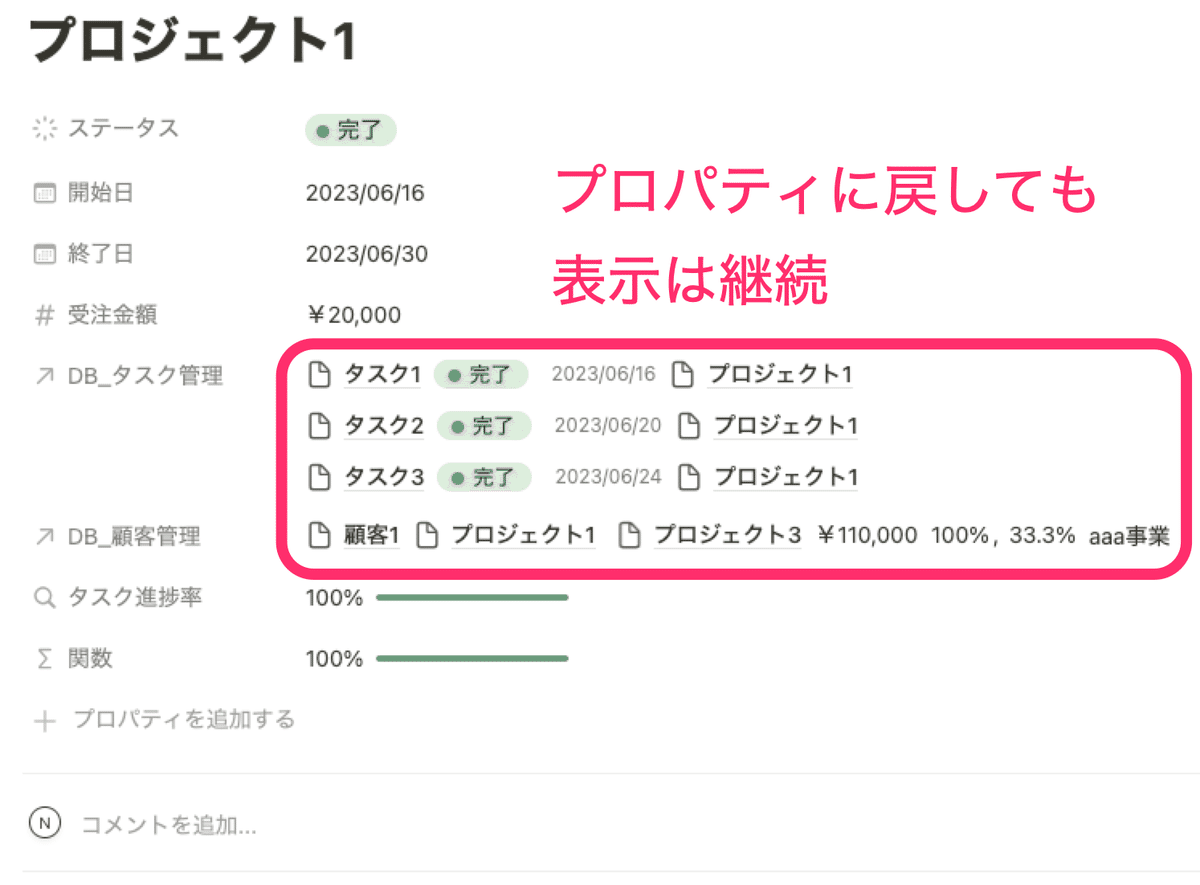The image size is (1200, 885).
Task: Click the relation arrow icon for DB_タスク管理
Action: click(x=44, y=375)
